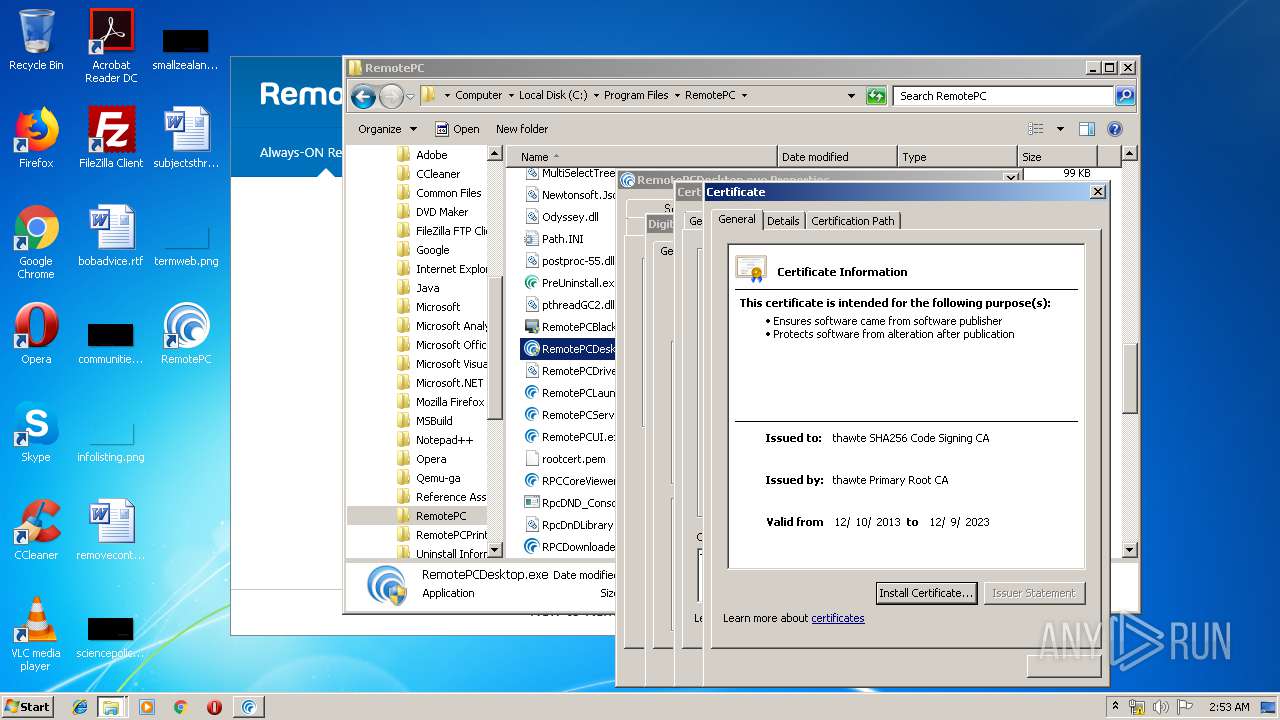Click New folder button

pyautogui.click(x=522, y=129)
